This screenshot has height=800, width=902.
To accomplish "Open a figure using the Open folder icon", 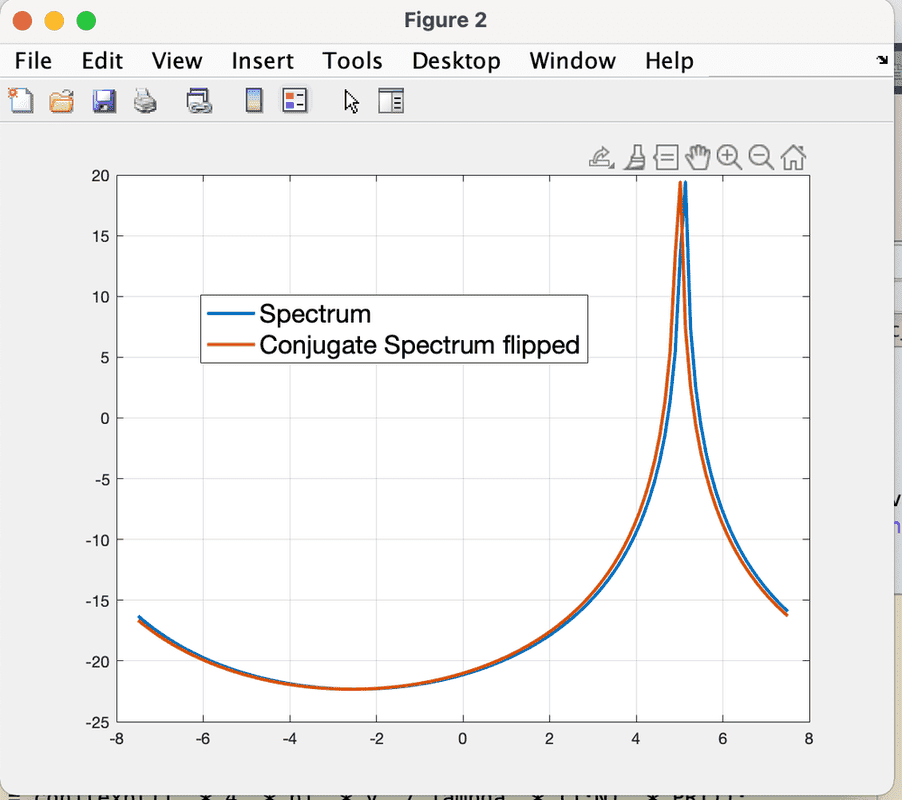I will point(61,100).
